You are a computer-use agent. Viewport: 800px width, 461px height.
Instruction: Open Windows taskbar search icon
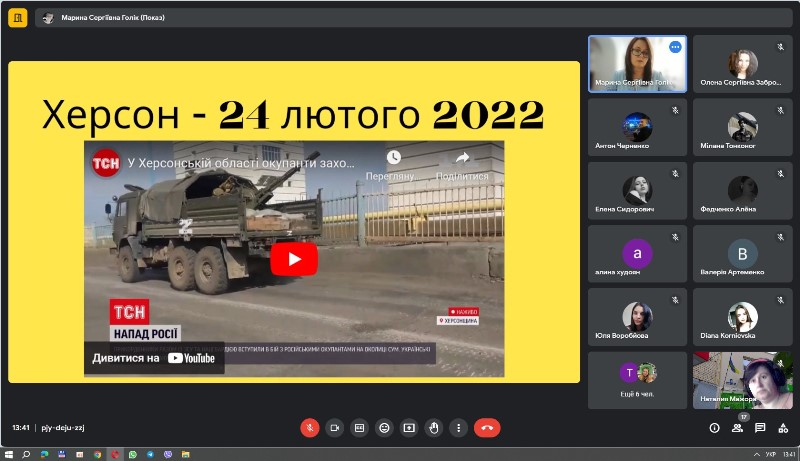[x=27, y=454]
